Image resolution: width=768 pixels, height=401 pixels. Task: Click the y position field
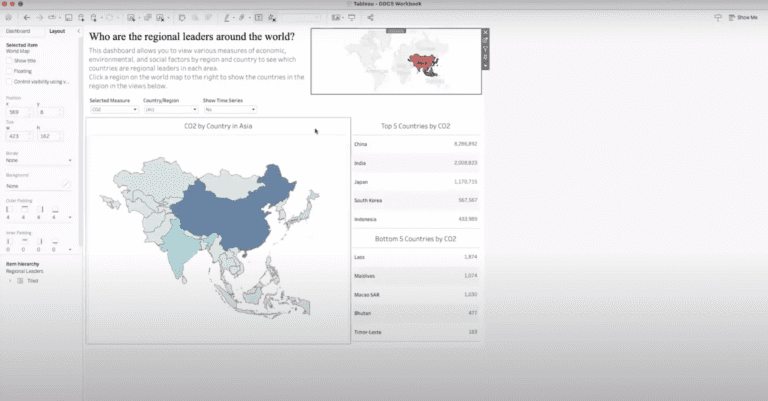tap(50, 112)
